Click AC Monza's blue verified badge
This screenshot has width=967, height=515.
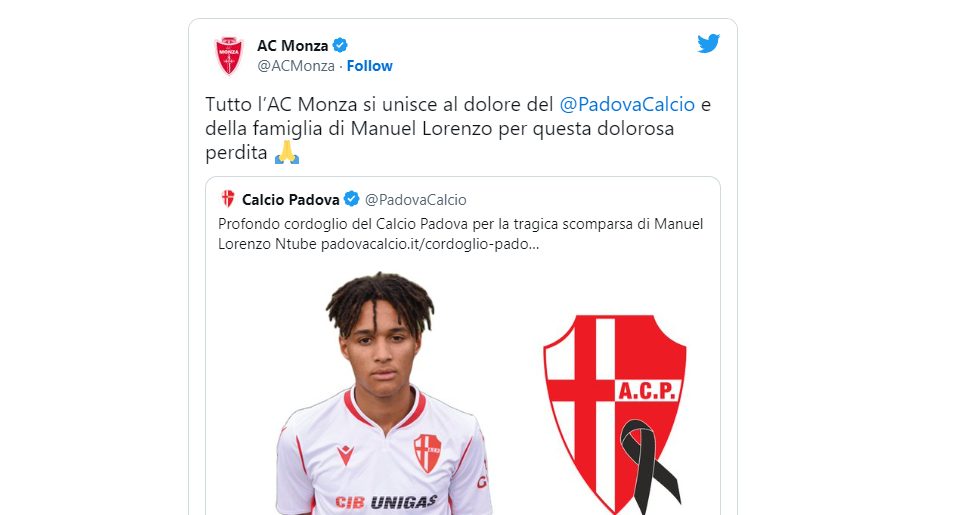click(340, 45)
